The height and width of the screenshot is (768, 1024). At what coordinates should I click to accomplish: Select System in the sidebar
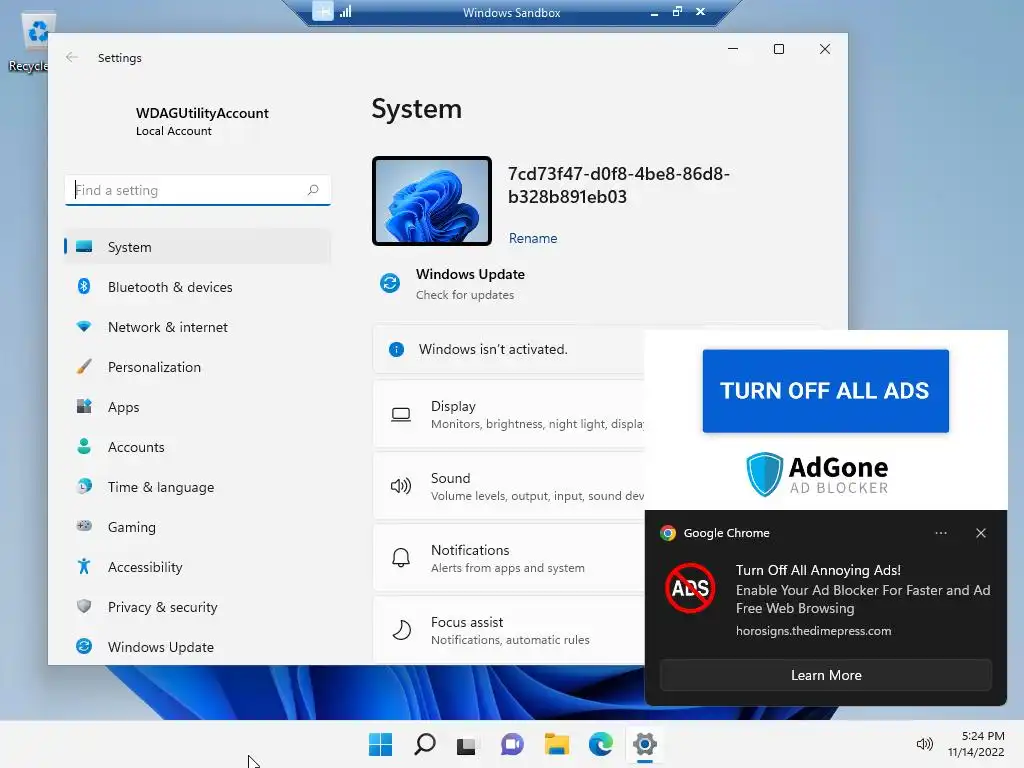click(197, 247)
